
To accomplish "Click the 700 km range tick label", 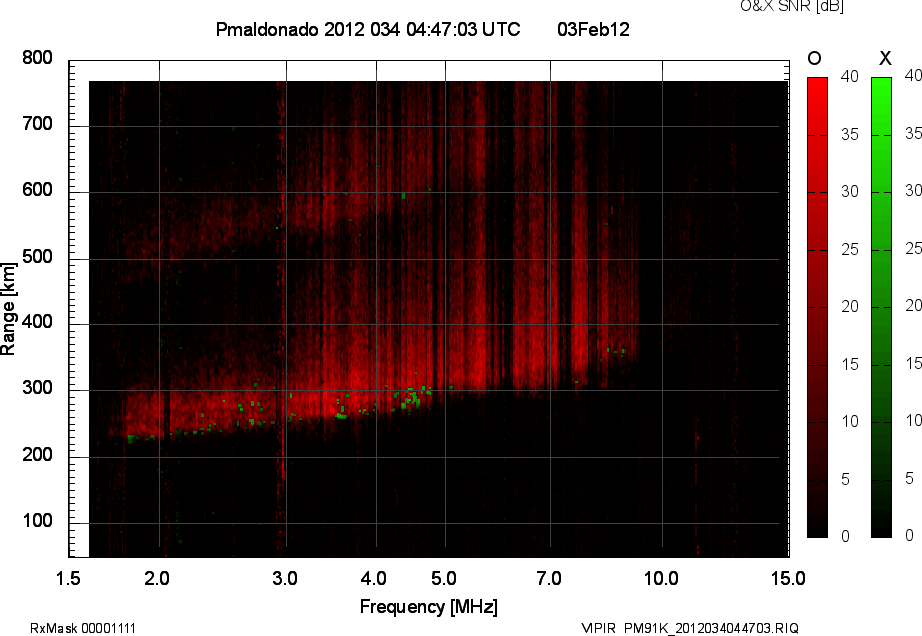I will click(38, 124).
